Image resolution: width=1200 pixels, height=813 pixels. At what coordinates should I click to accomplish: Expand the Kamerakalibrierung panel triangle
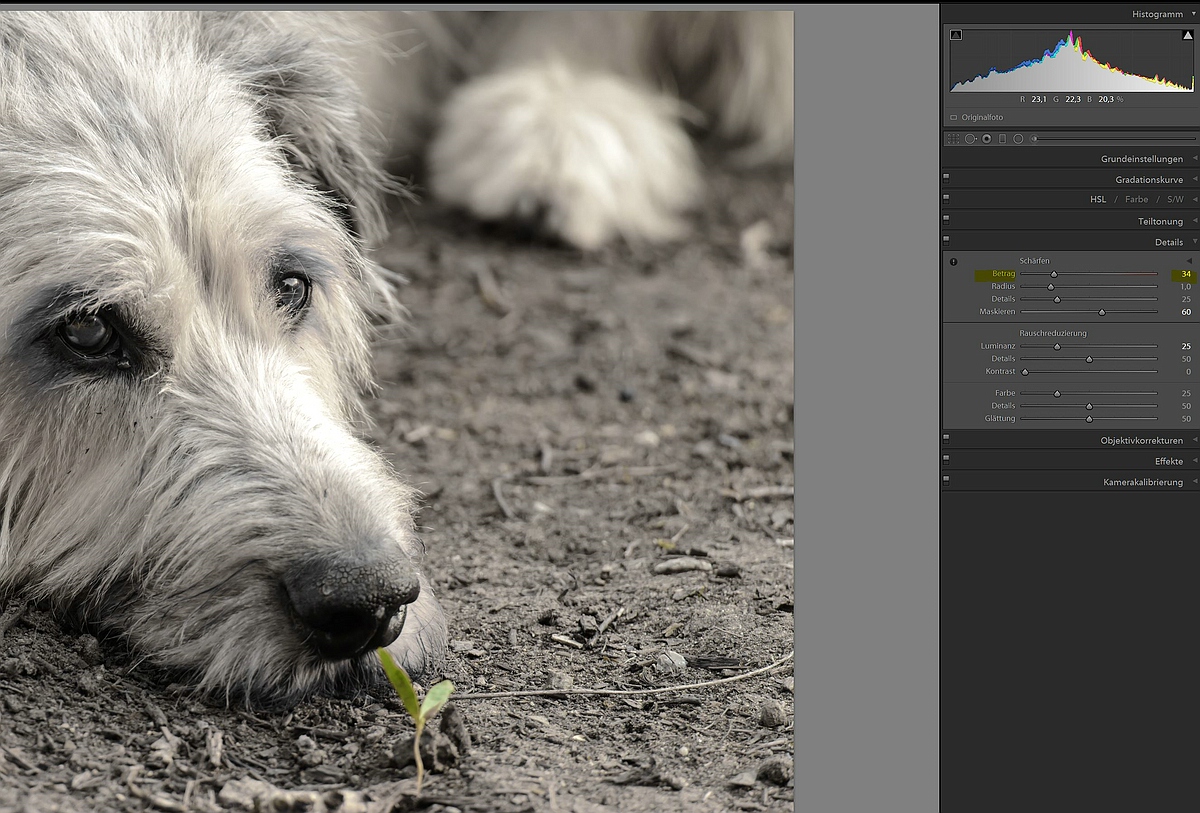tap(1194, 482)
